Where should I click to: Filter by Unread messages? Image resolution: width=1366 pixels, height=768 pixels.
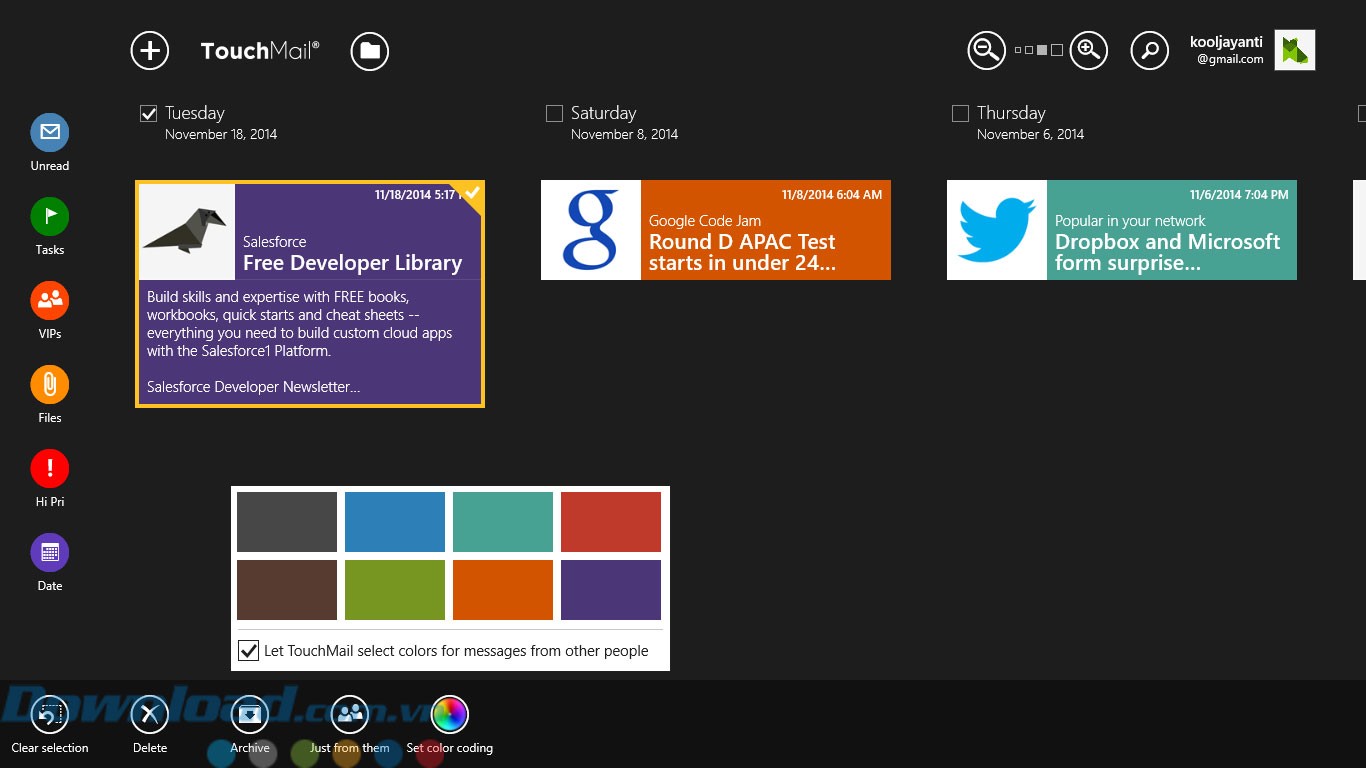coord(50,133)
